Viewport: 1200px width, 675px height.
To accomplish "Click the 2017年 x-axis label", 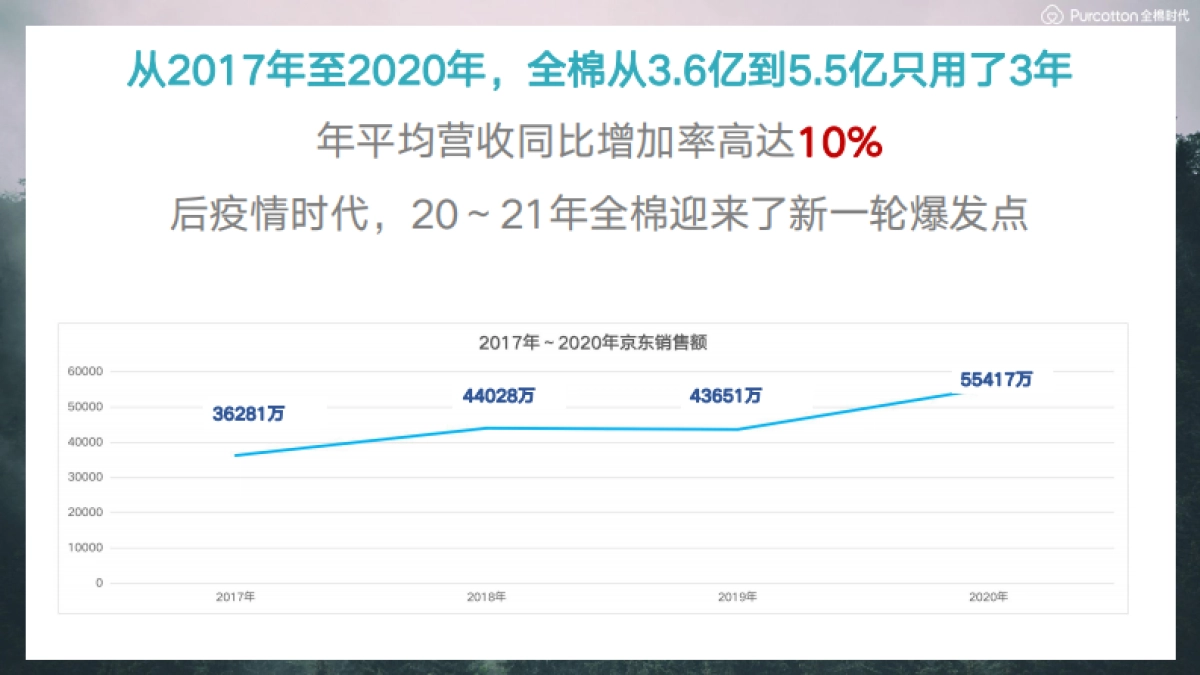I will tap(236, 597).
